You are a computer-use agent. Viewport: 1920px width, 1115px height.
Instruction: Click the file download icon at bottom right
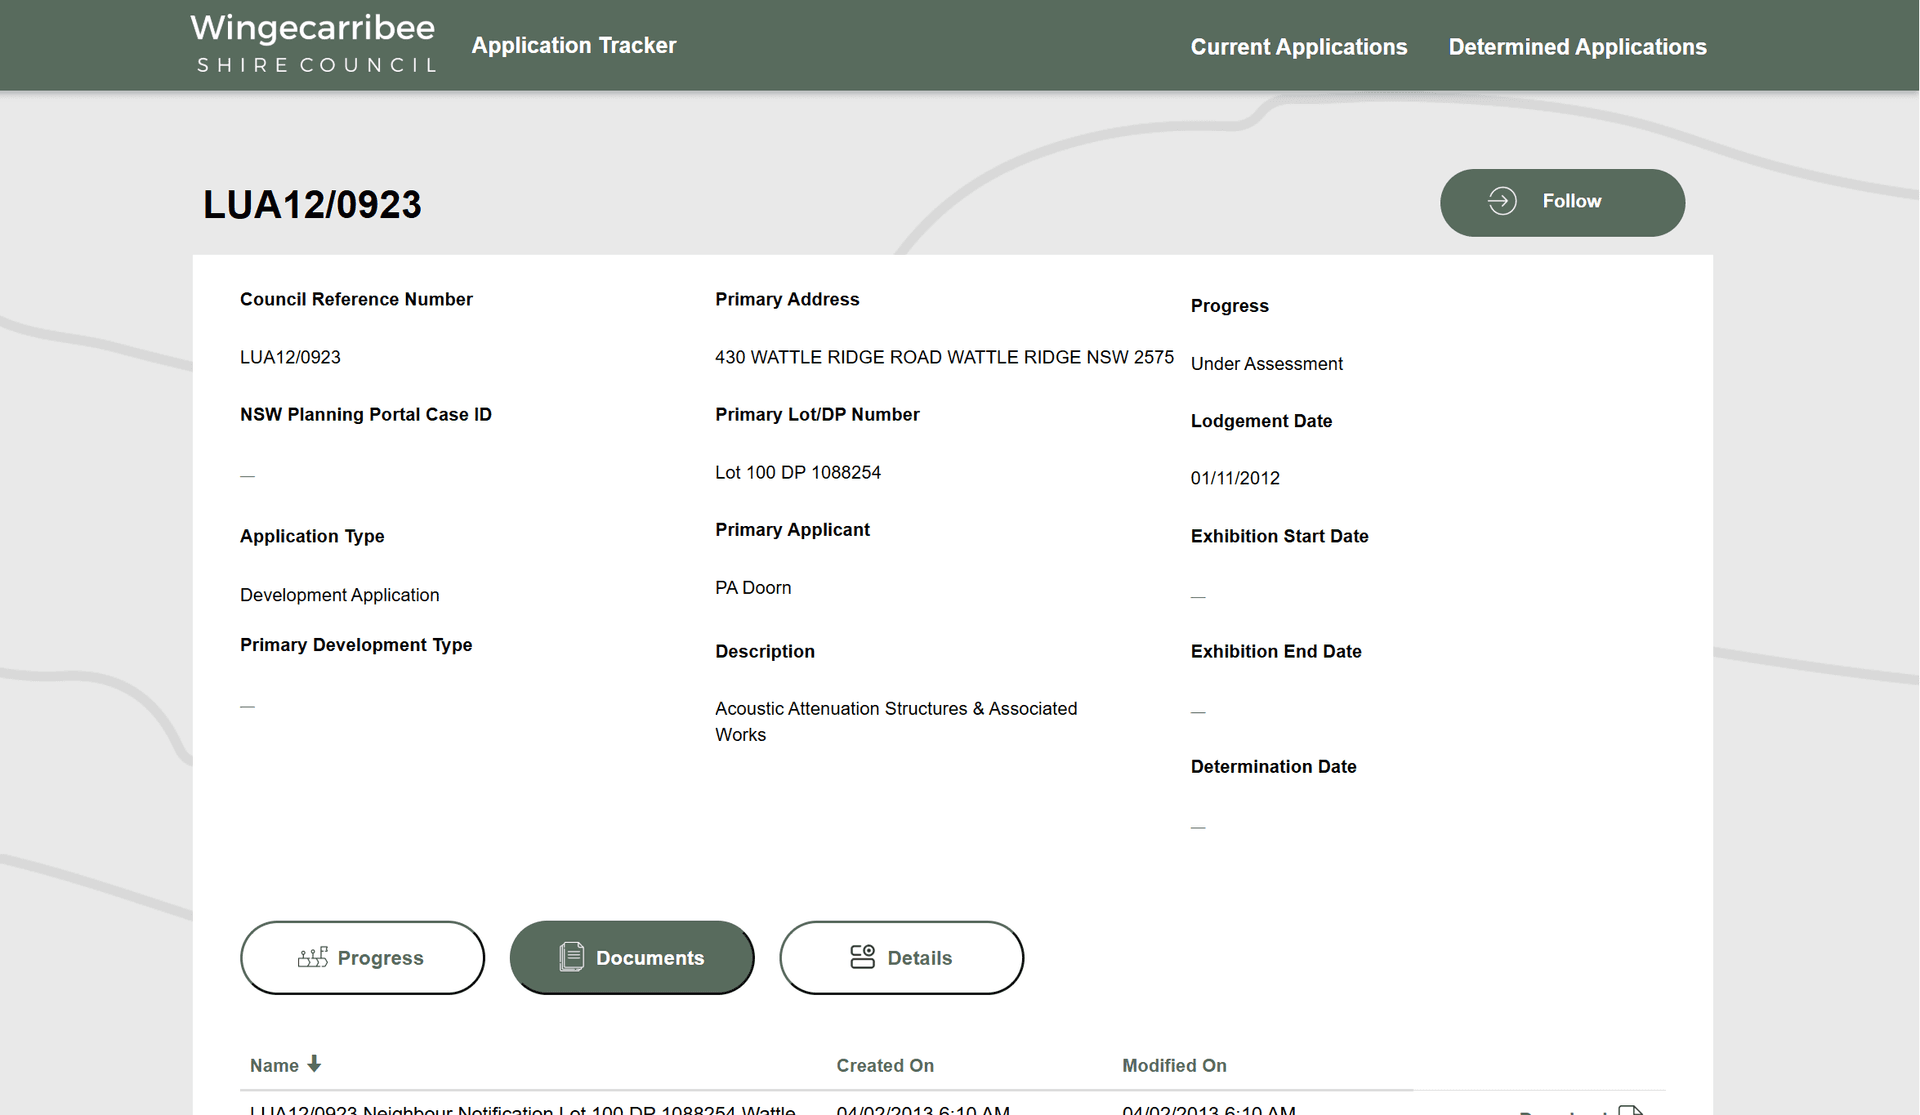point(1634,1108)
